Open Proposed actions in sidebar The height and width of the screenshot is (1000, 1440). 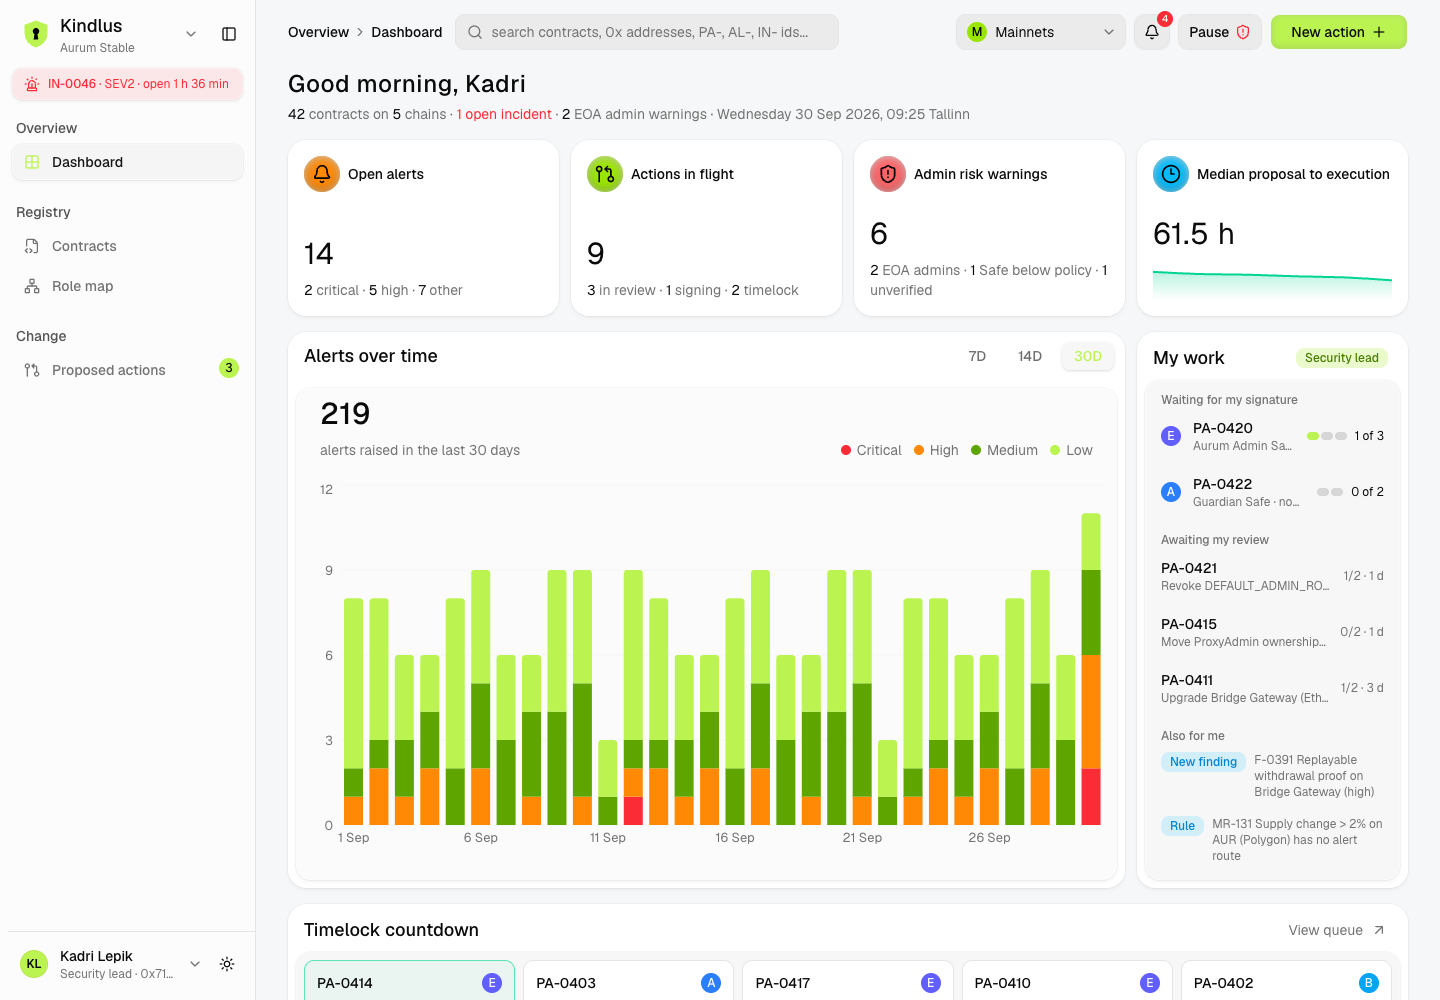click(128, 370)
